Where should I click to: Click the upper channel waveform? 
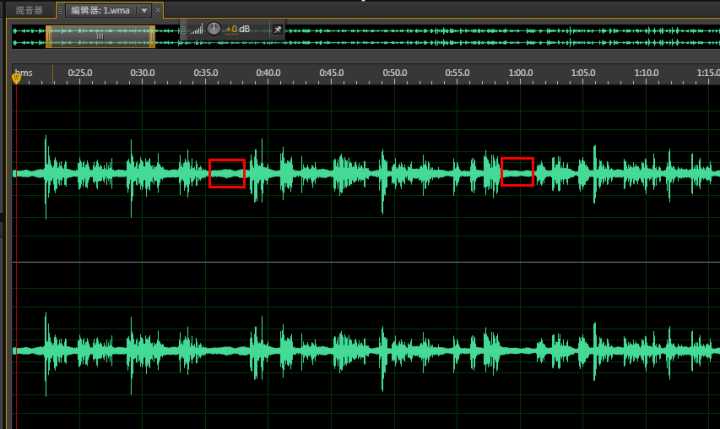(x=366, y=174)
